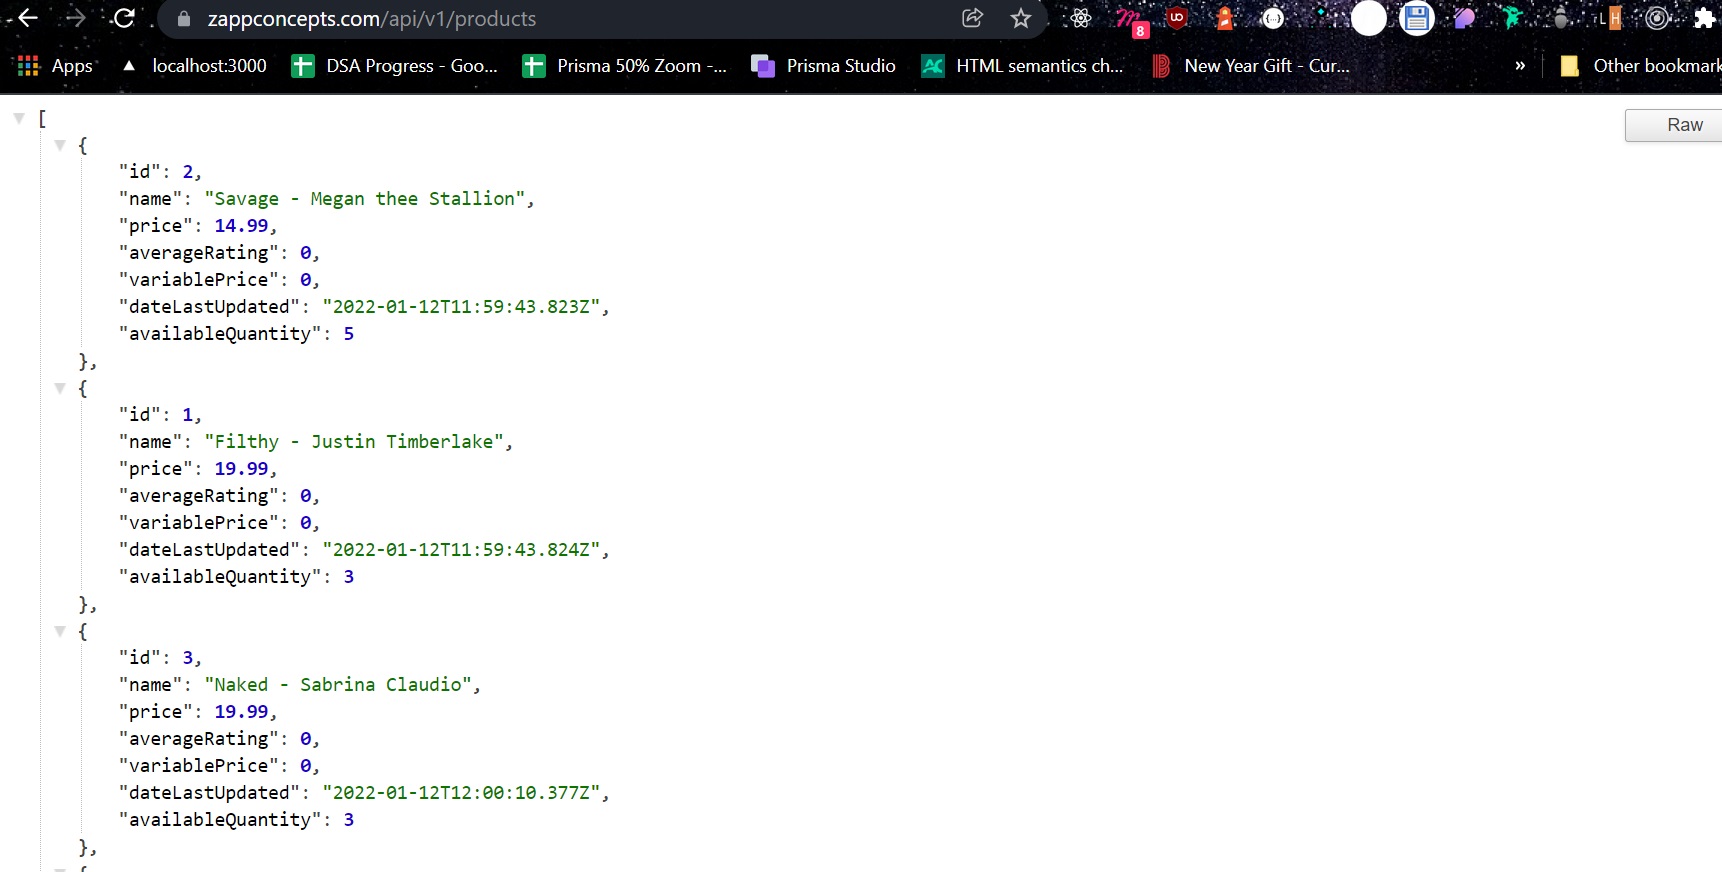Click the price value 14.99
This screenshot has height=872, width=1722.
point(241,226)
